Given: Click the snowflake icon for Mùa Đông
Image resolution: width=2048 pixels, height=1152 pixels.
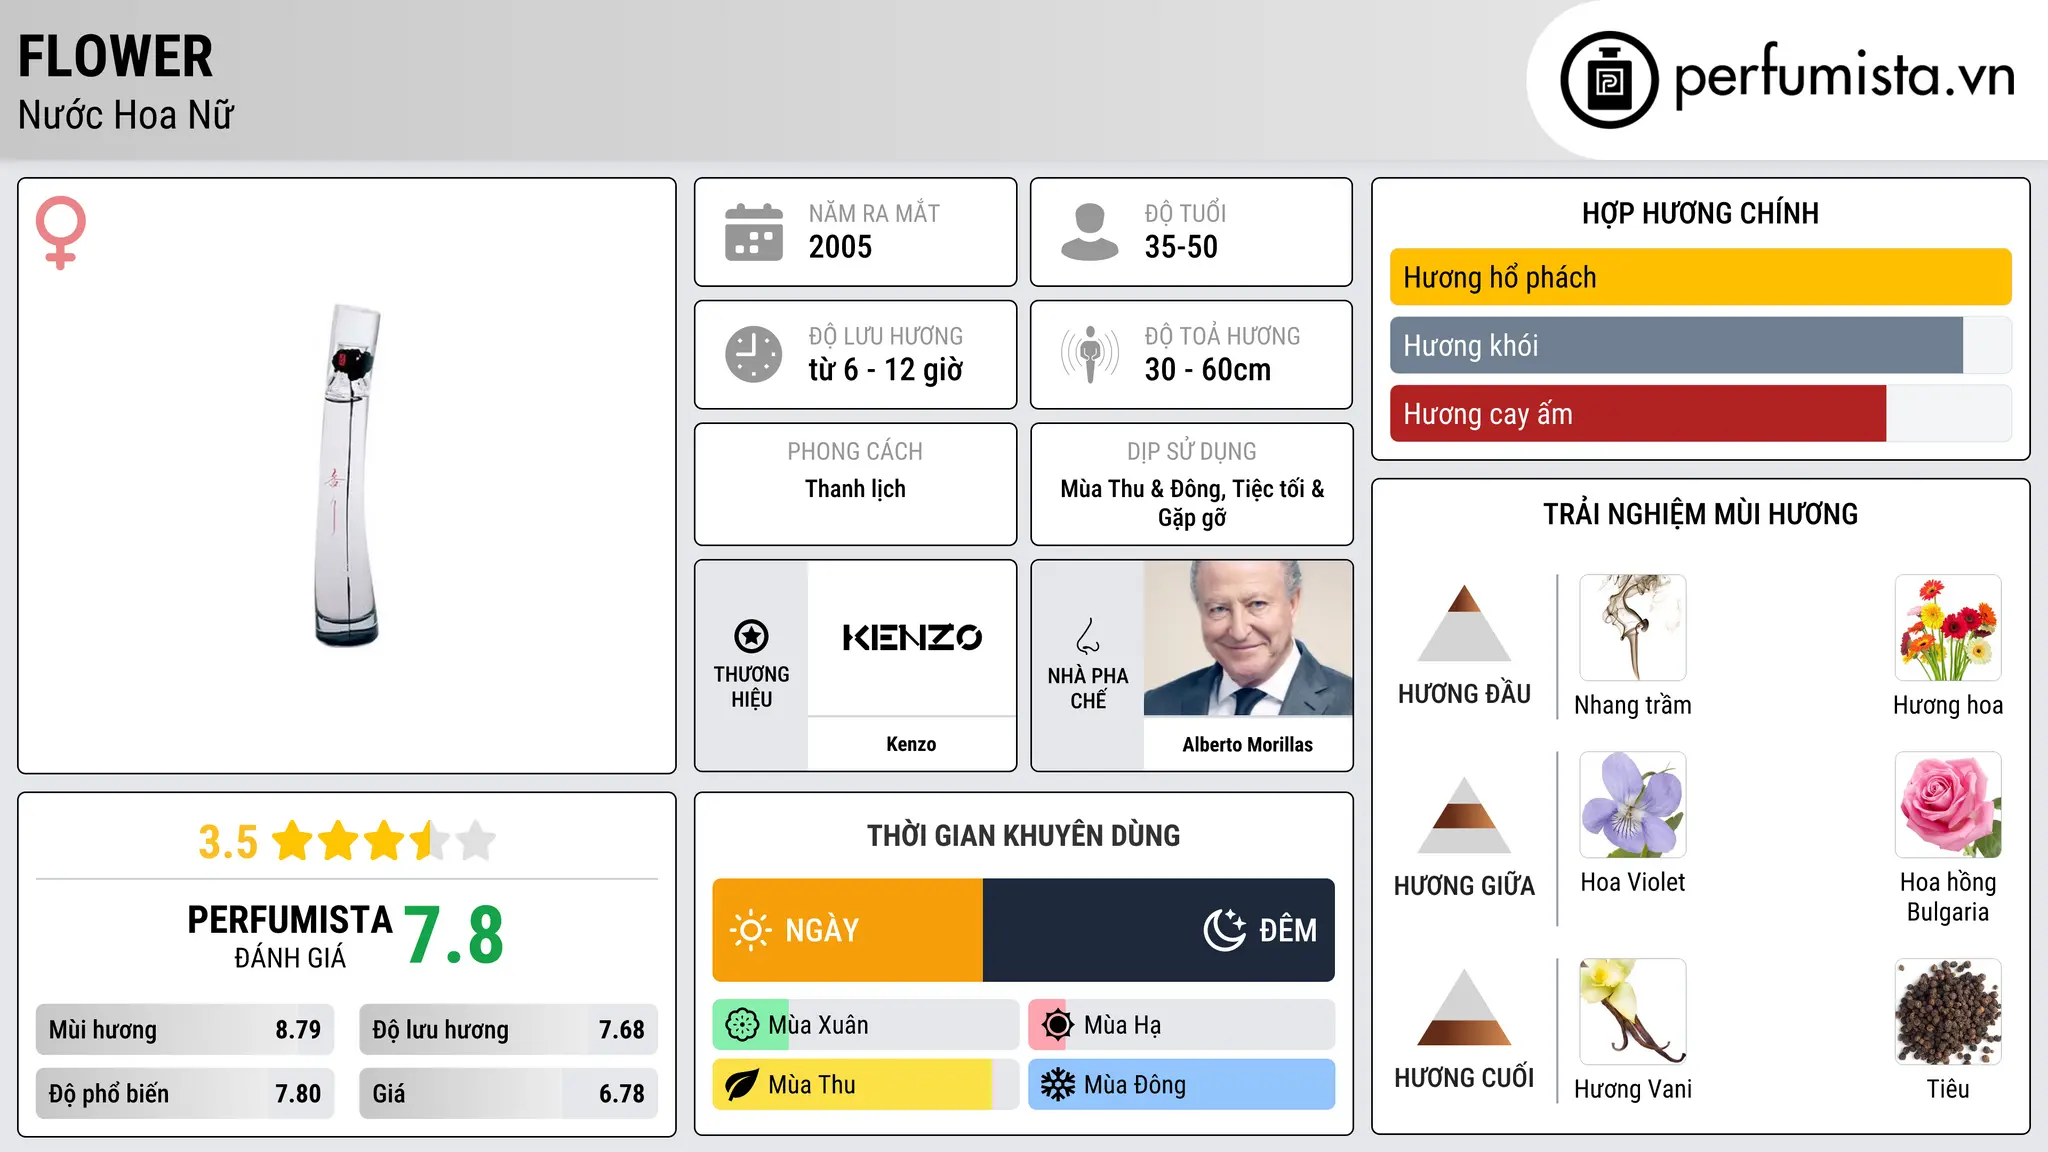Looking at the screenshot, I should pyautogui.click(x=1058, y=1085).
